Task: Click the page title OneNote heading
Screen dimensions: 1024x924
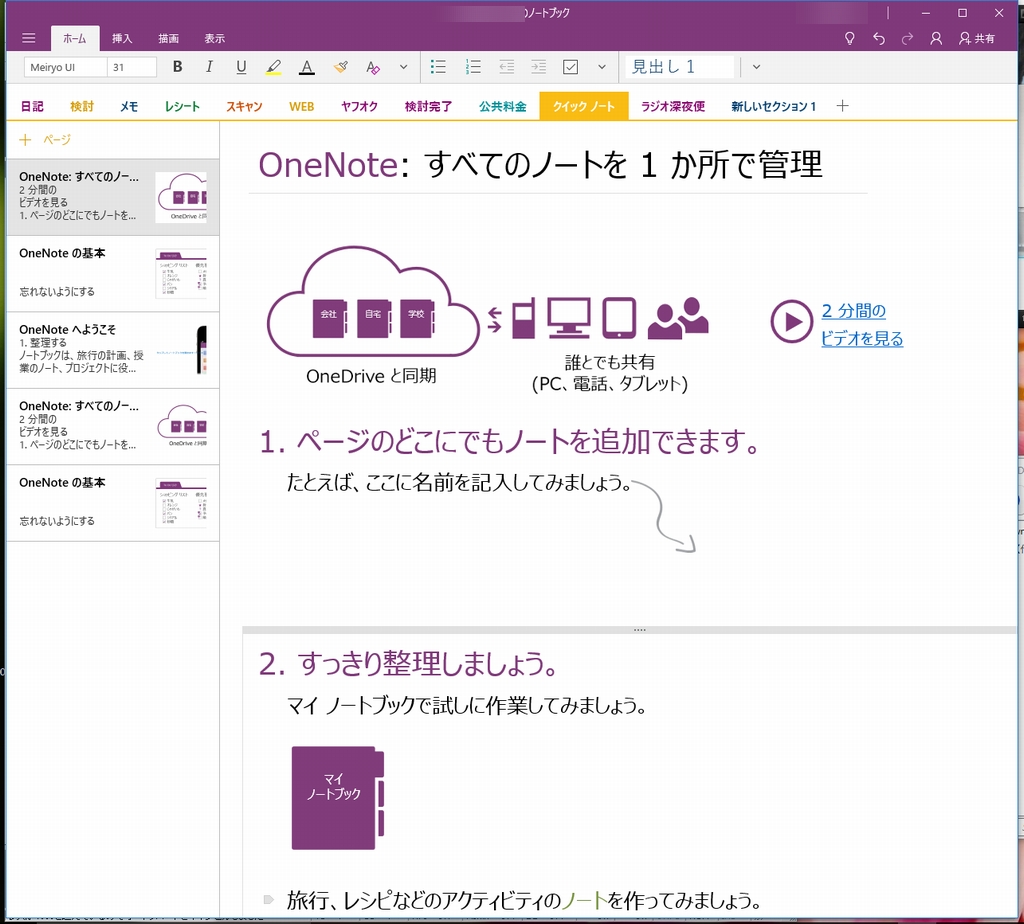Action: point(540,165)
